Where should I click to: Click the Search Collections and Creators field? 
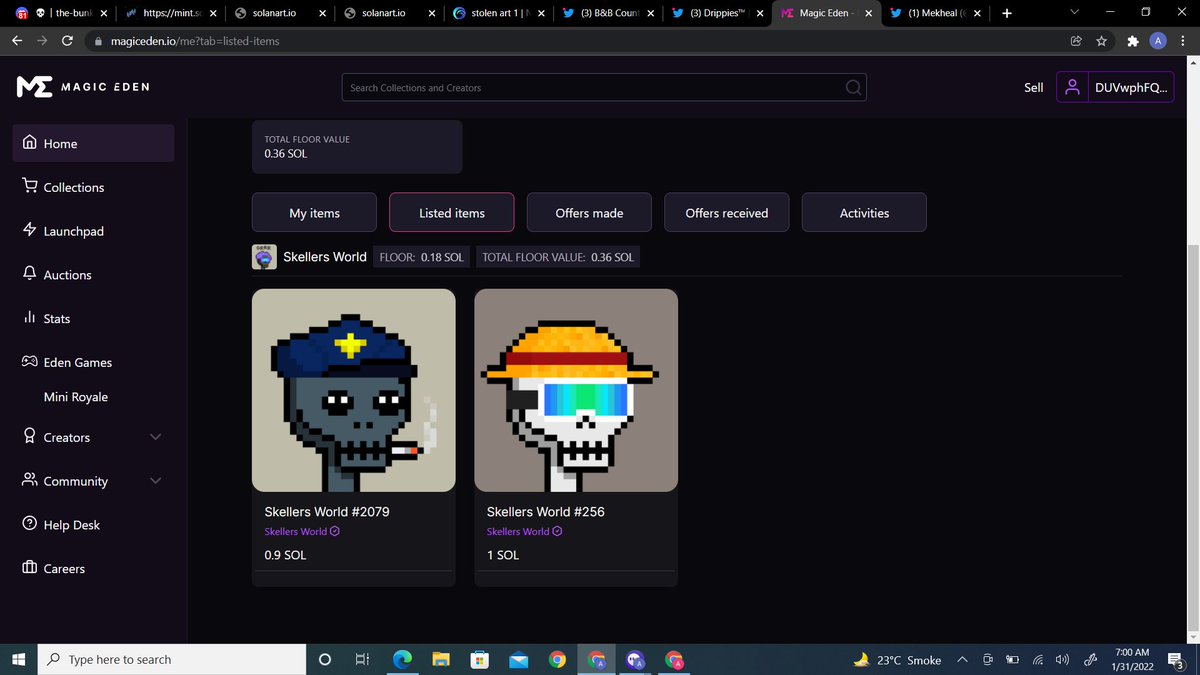(604, 87)
